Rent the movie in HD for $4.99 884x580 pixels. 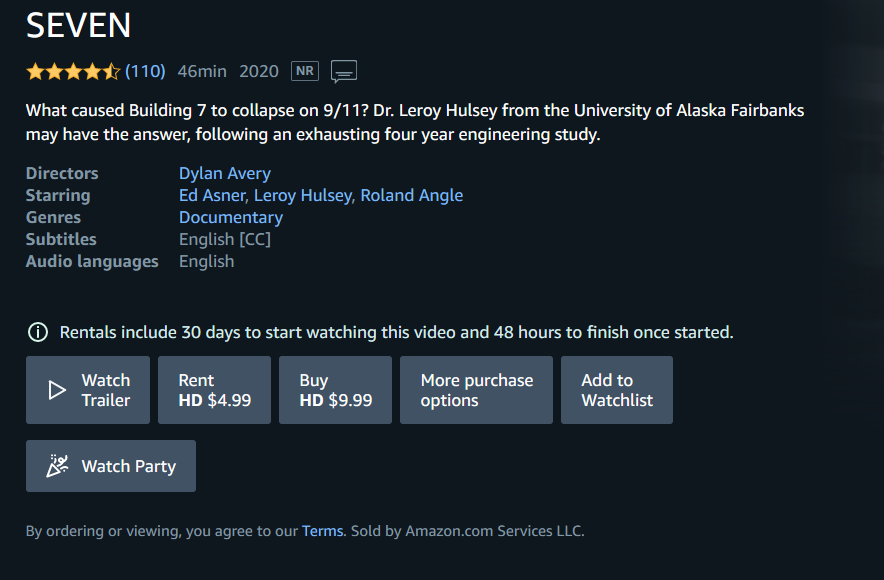pyautogui.click(x=214, y=390)
